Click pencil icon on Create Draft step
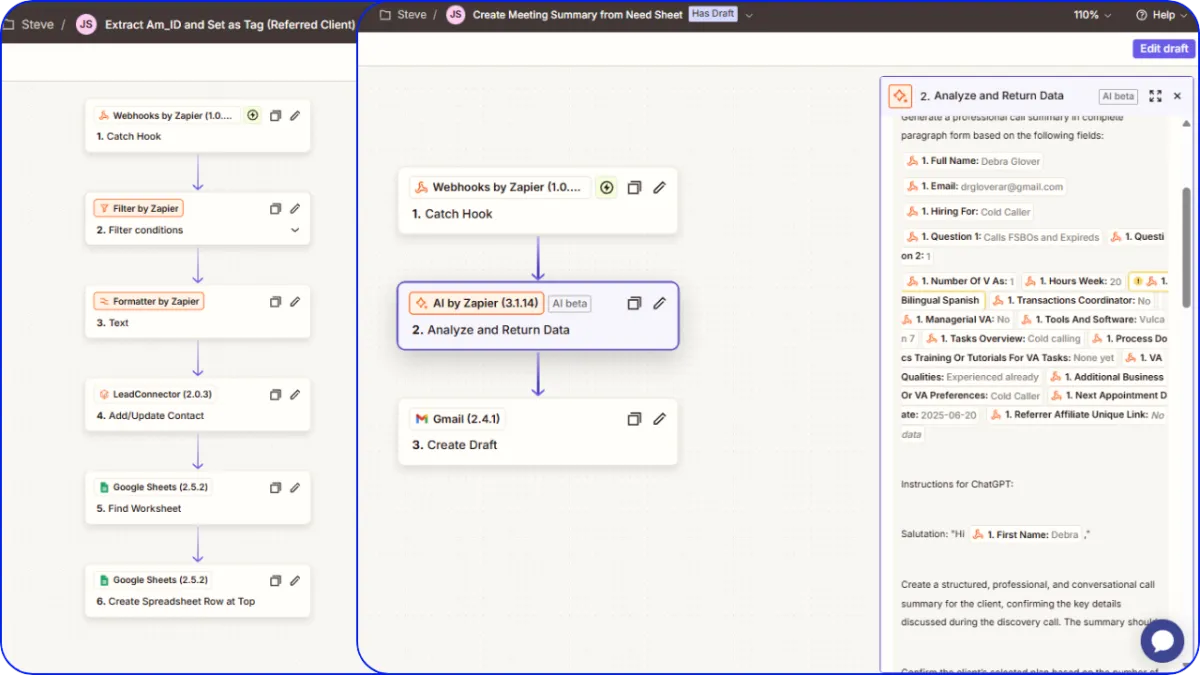Viewport: 1200px width, 675px height. (x=659, y=419)
